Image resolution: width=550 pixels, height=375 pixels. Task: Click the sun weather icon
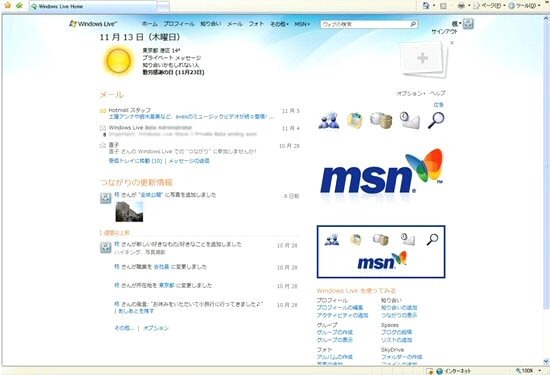119,61
